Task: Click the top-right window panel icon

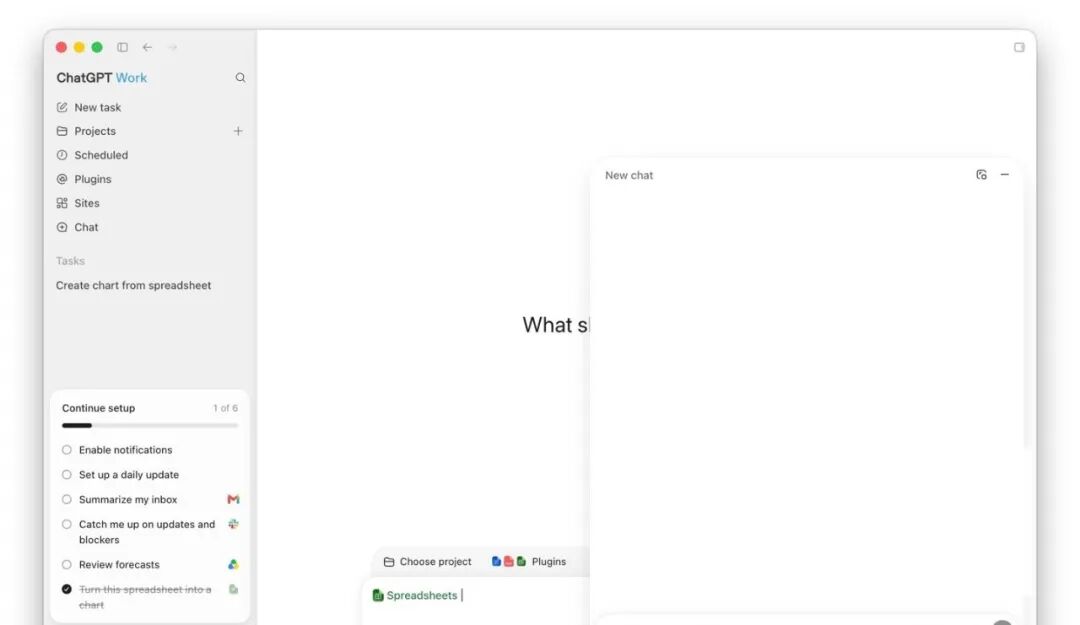Action: pyautogui.click(x=1019, y=48)
